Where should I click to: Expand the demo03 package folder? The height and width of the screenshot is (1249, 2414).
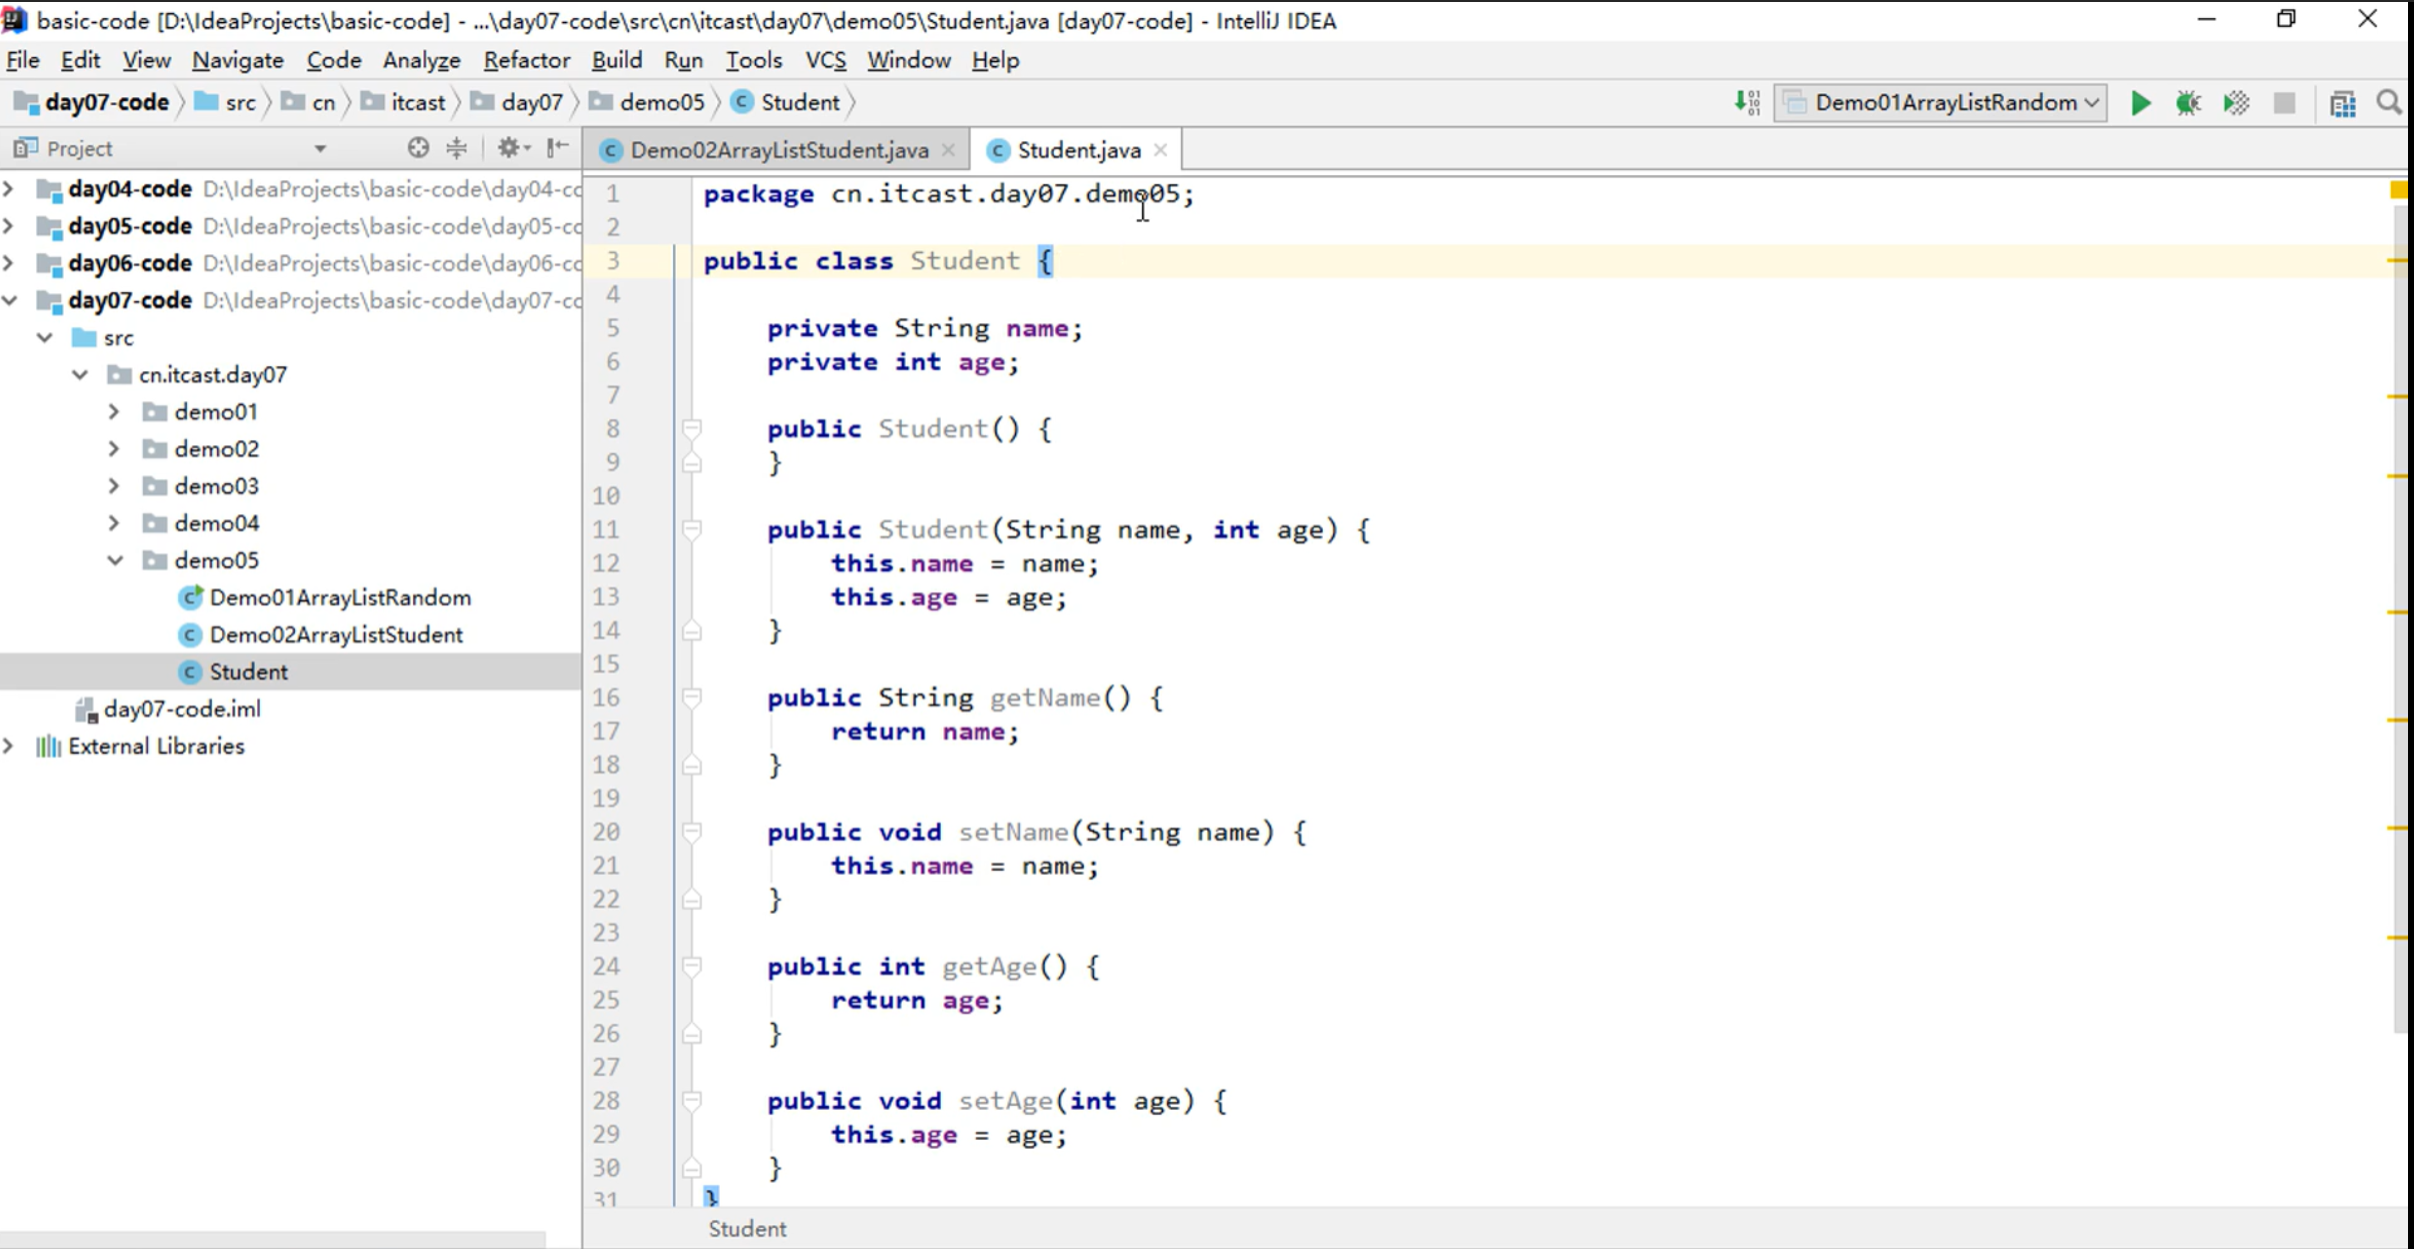114,486
